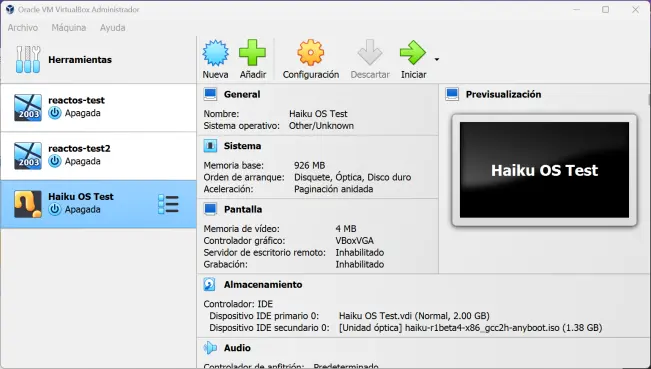Minimize the VirtualBox window

(576, 9)
